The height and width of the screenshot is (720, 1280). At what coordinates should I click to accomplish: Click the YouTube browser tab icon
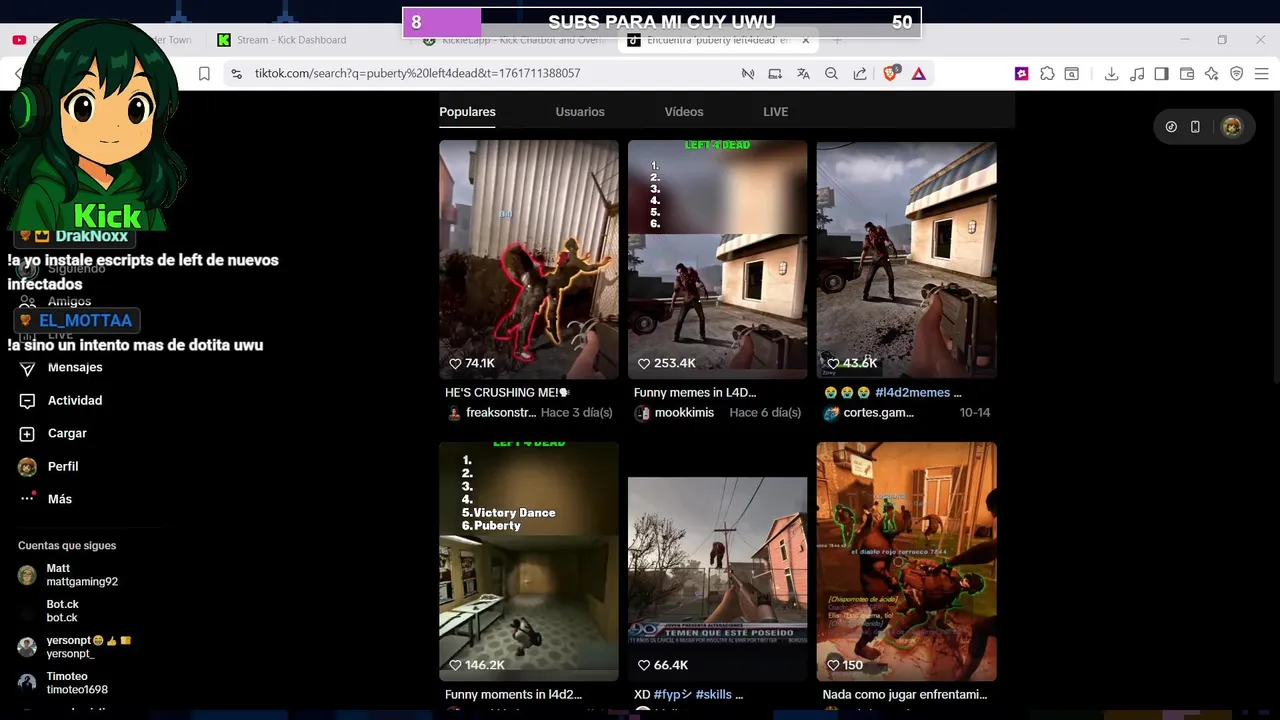(19, 40)
